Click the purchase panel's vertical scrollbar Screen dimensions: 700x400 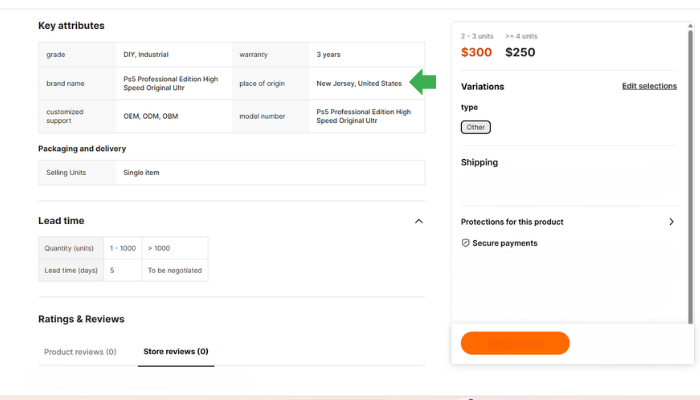click(690, 170)
